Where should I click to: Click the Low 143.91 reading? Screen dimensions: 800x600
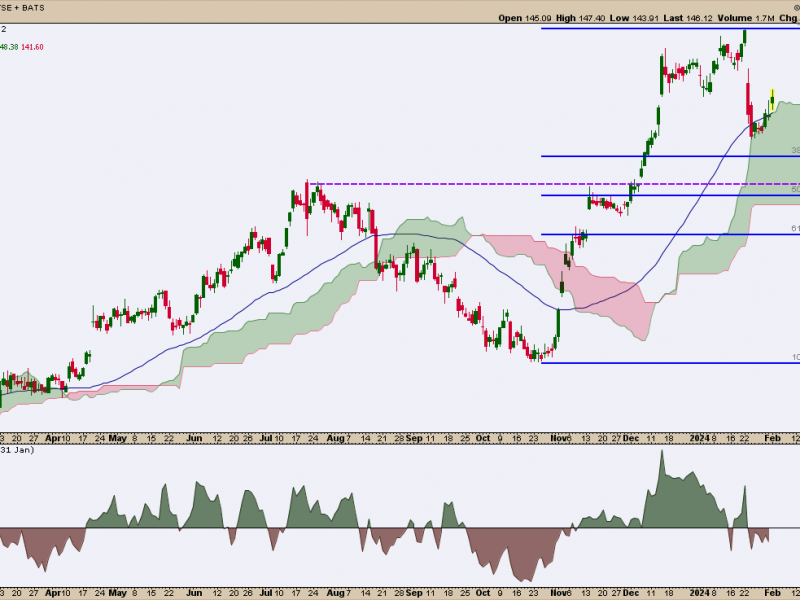[x=634, y=18]
